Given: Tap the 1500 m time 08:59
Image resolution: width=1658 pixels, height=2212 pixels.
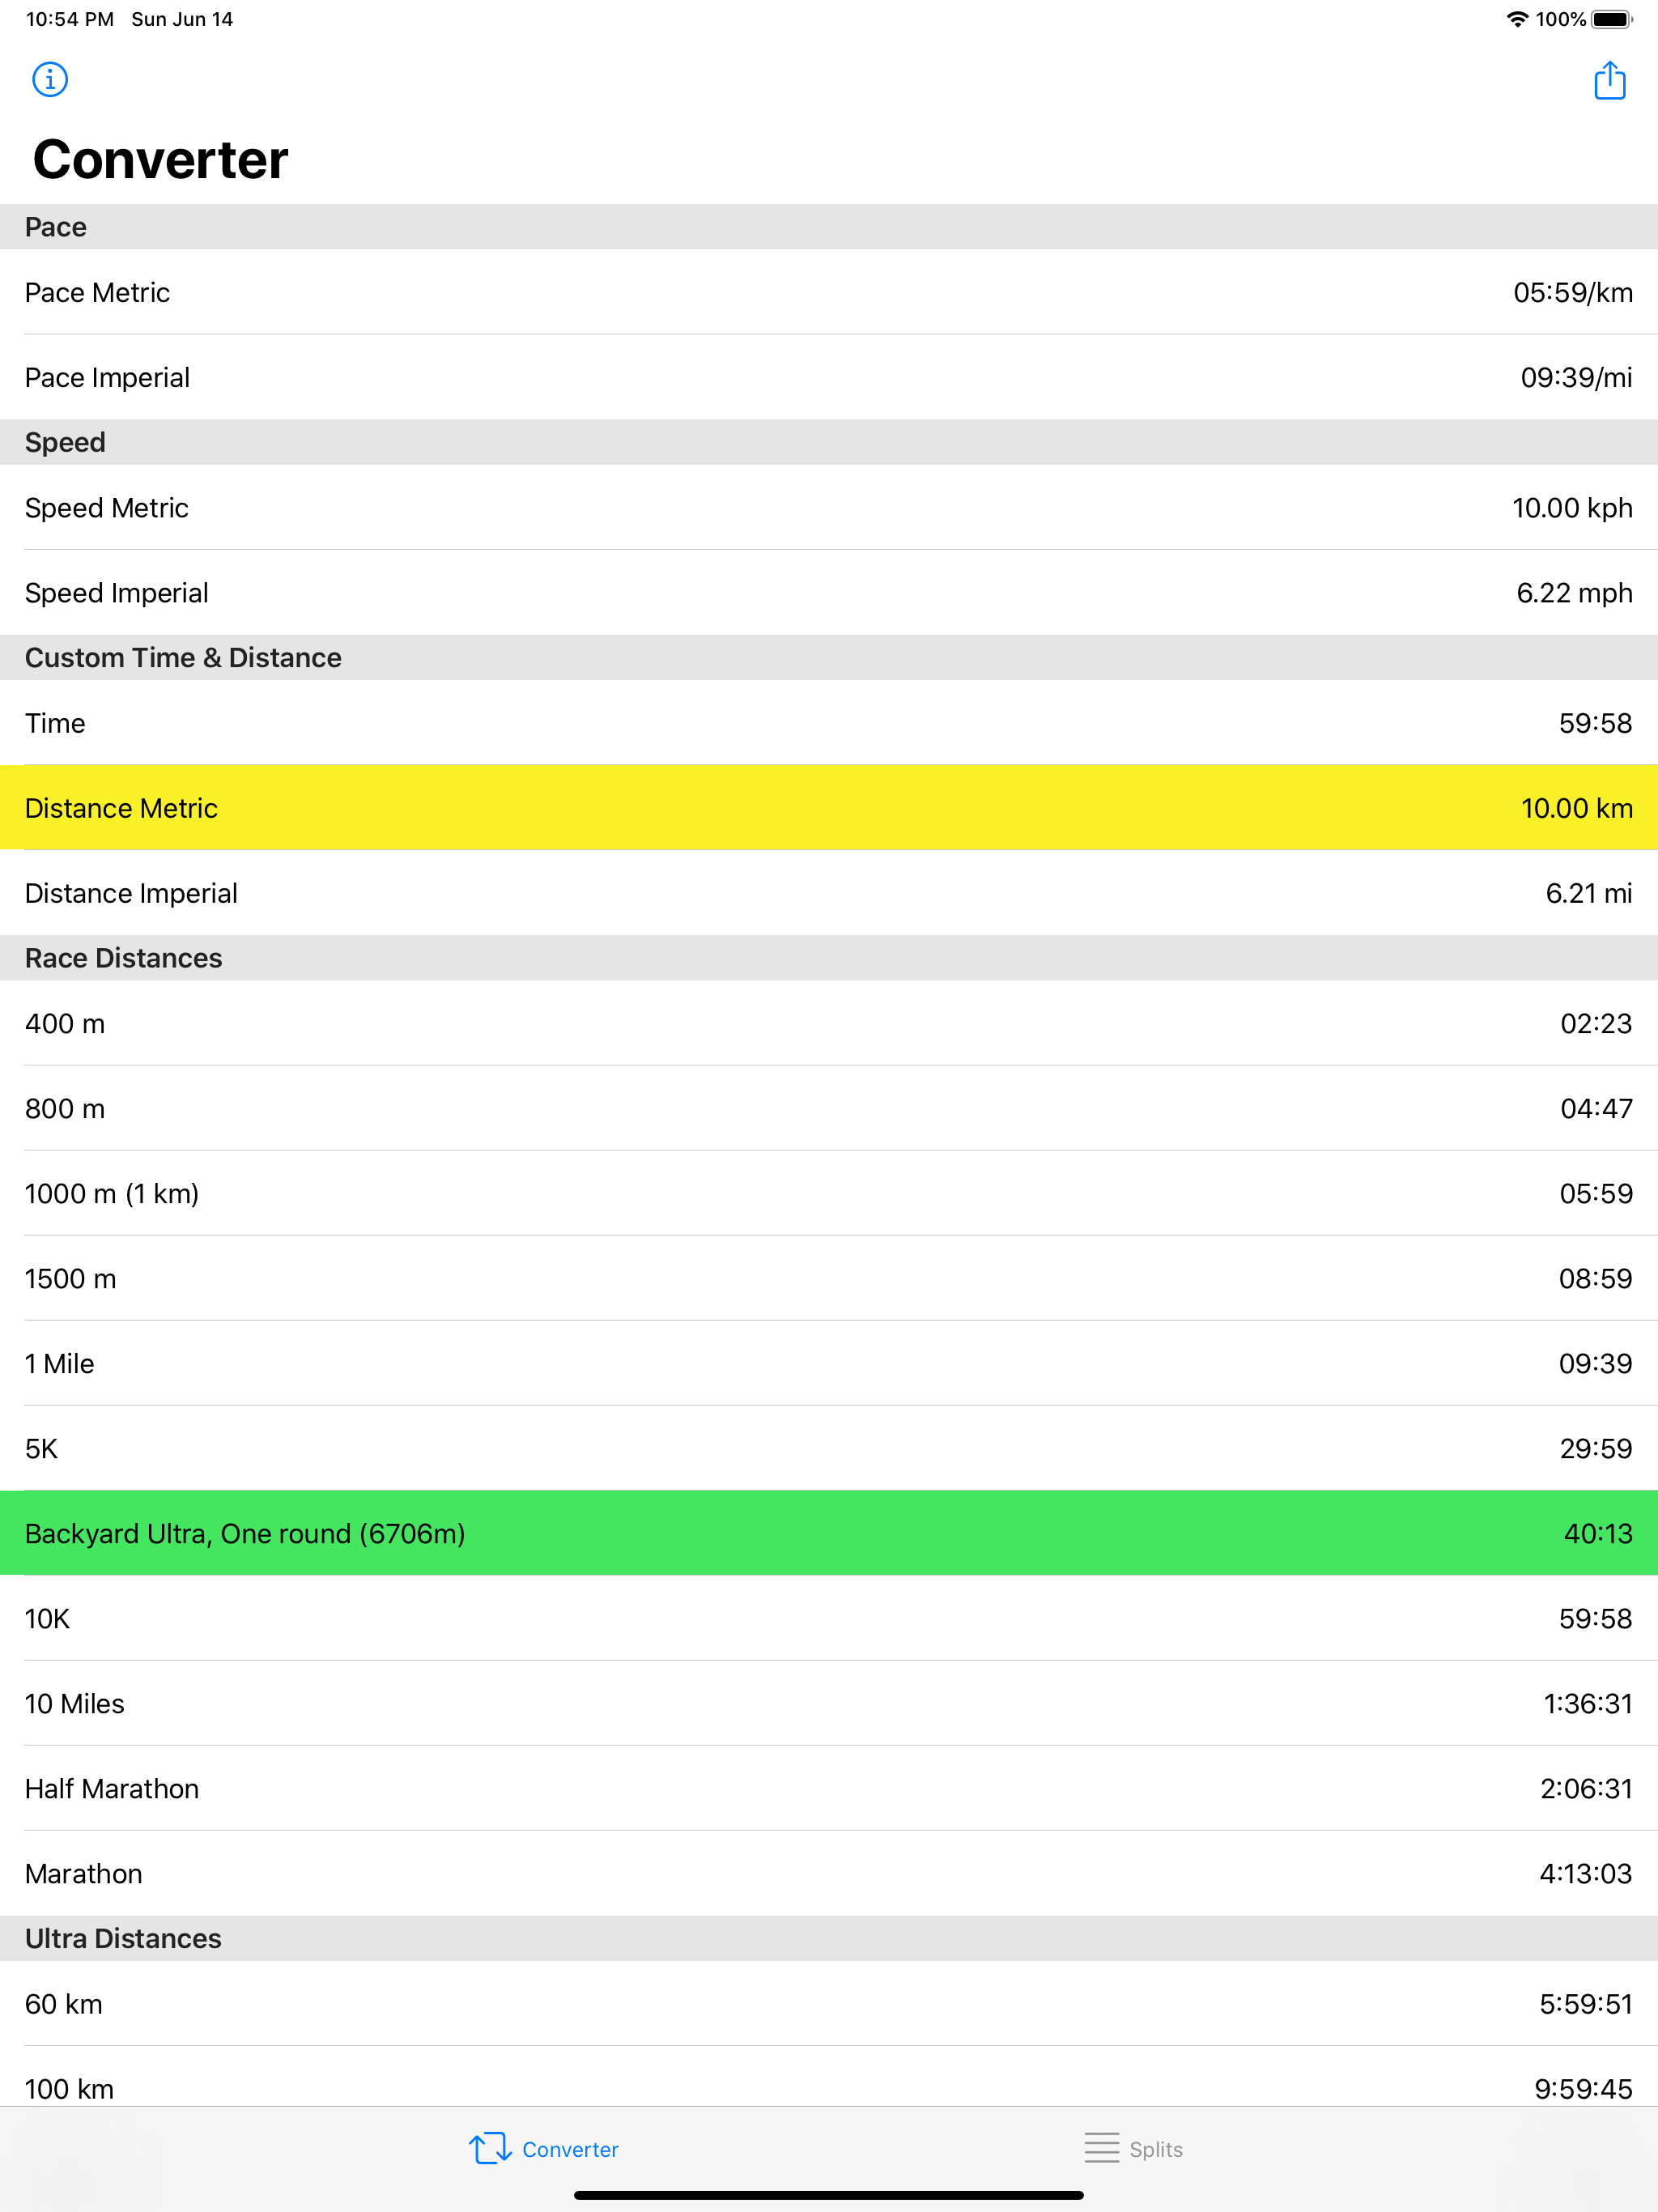Looking at the screenshot, I should (1595, 1278).
